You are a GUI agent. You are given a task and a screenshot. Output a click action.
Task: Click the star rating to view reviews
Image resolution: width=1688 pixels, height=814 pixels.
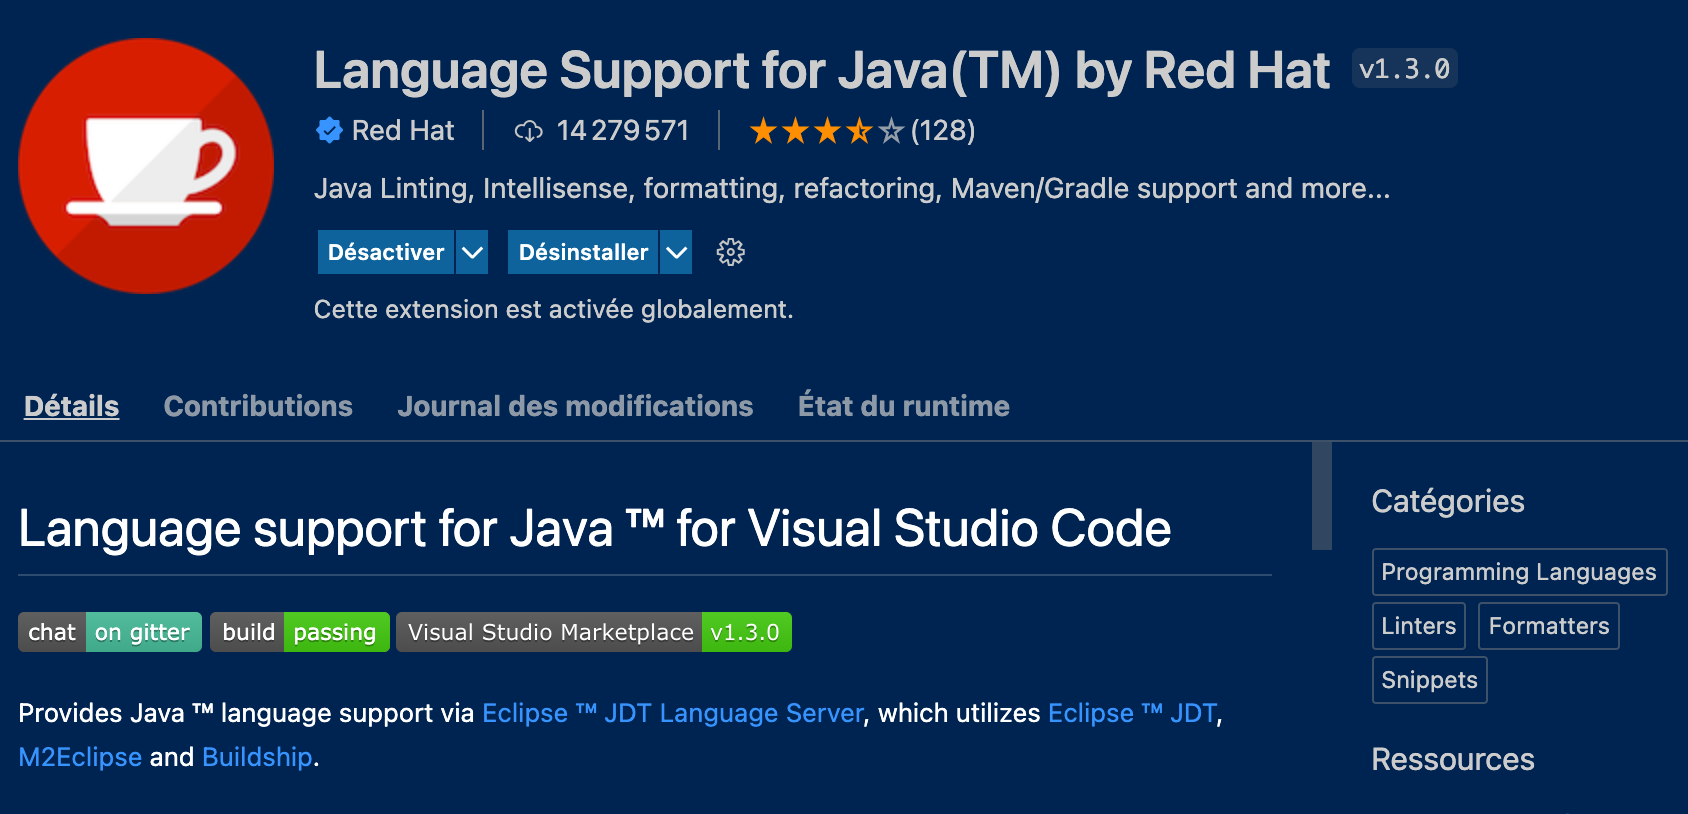click(x=827, y=131)
